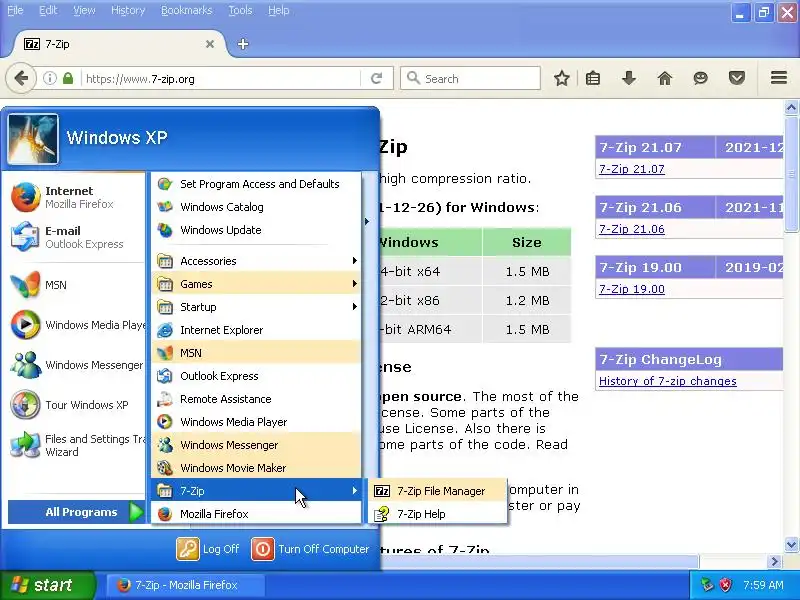Open Mozilla Firefox in All Programs list

click(x=256, y=514)
